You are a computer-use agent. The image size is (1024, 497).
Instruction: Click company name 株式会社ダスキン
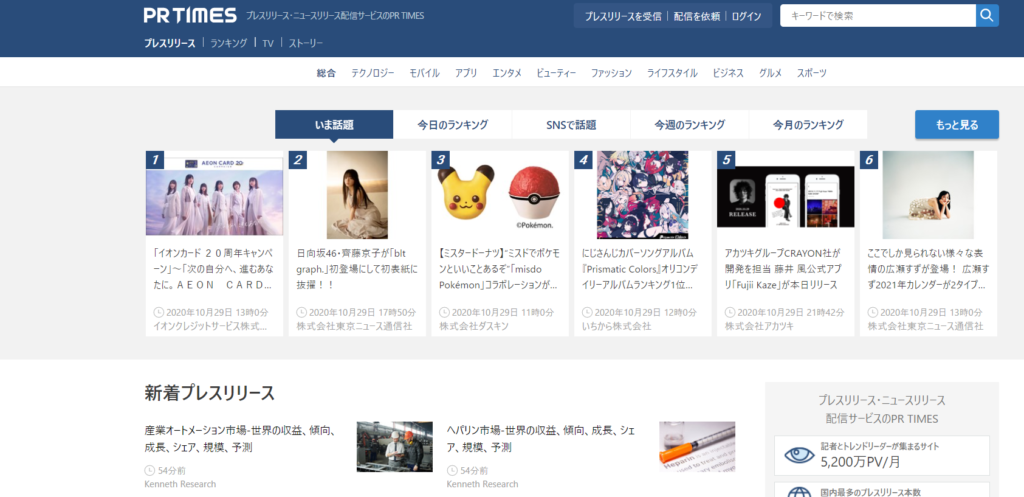[473, 325]
